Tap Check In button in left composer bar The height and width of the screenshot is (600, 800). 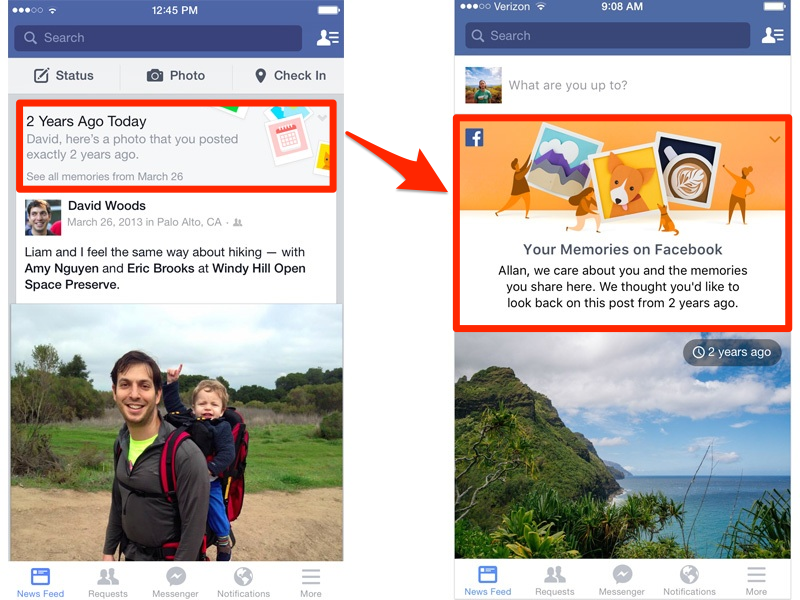[x=290, y=76]
